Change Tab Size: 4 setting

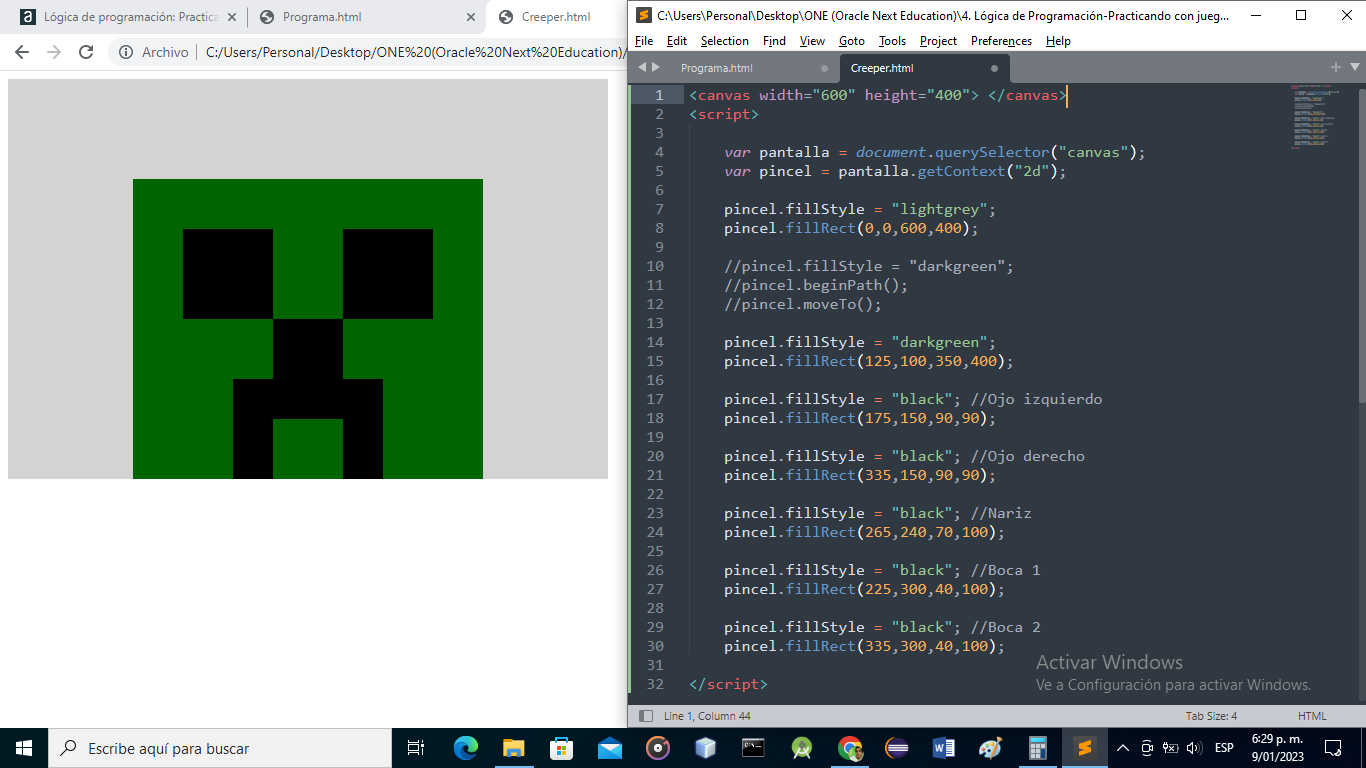click(1211, 716)
